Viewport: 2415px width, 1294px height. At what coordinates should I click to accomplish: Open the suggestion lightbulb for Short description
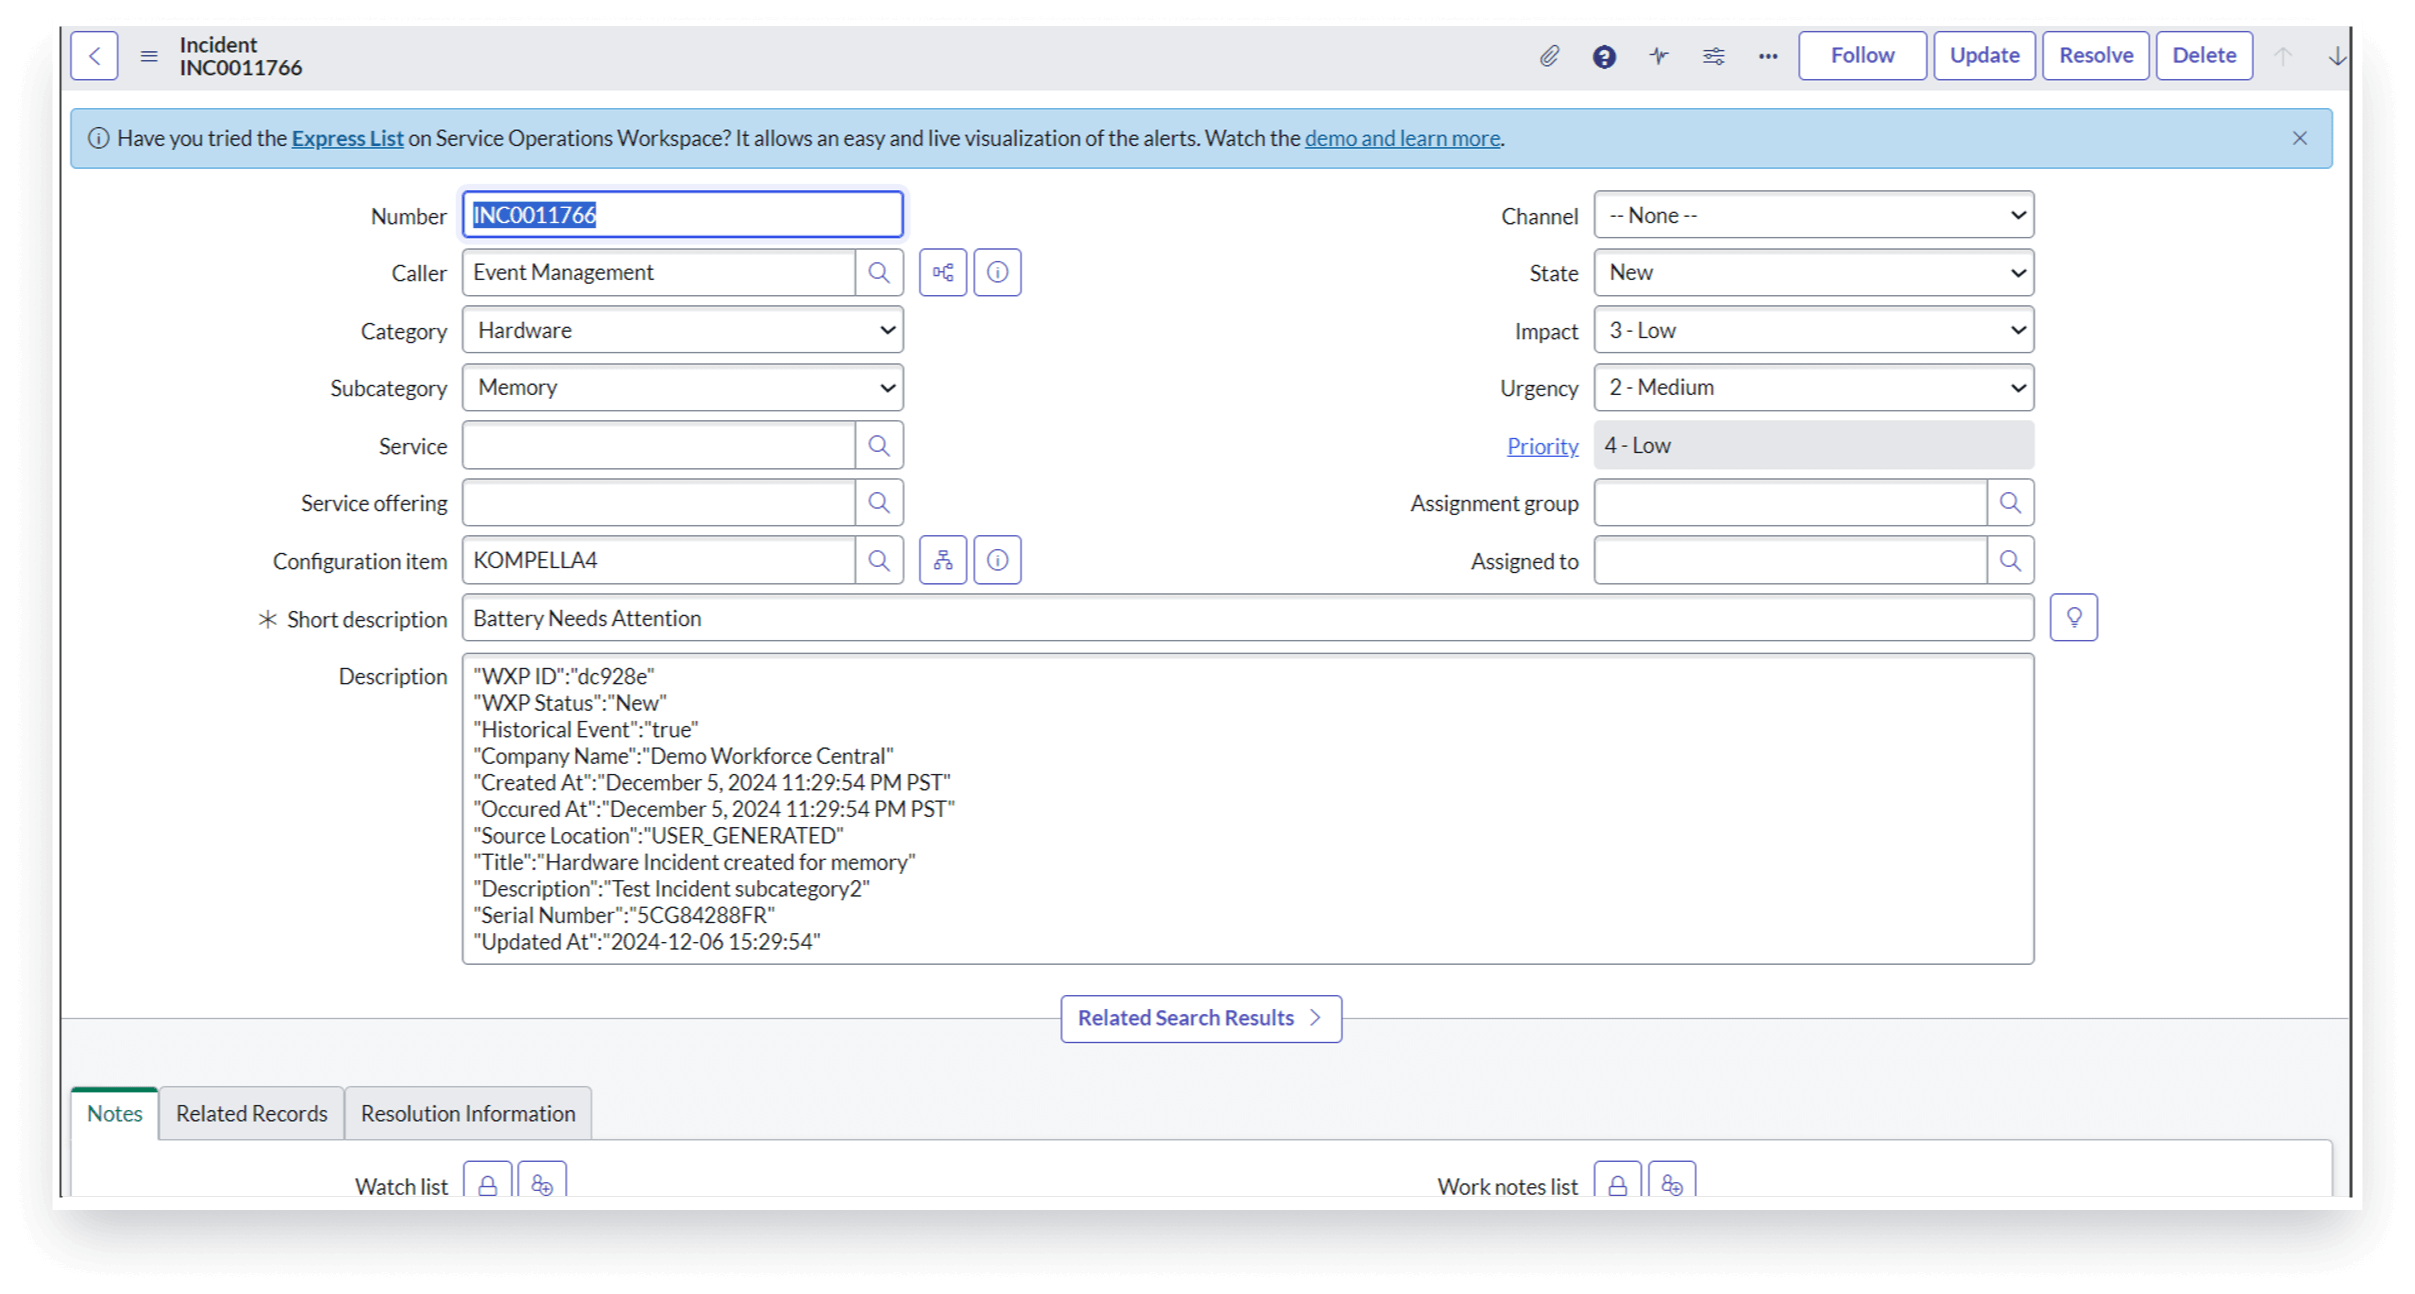coord(2074,617)
